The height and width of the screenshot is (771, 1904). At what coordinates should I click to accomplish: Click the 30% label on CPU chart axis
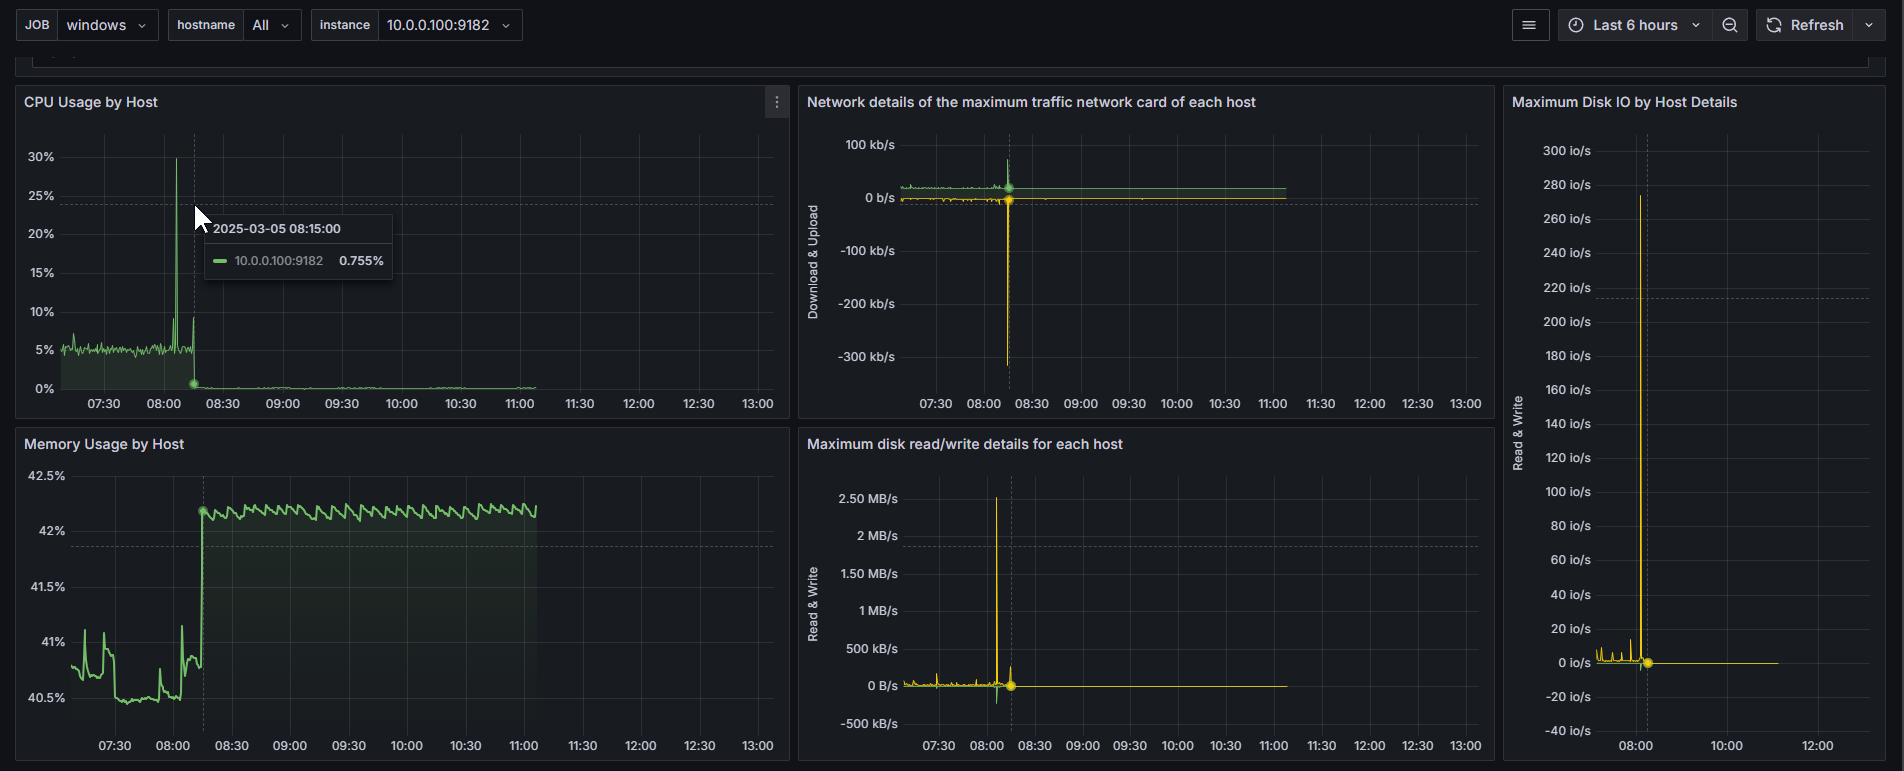pyautogui.click(x=41, y=157)
